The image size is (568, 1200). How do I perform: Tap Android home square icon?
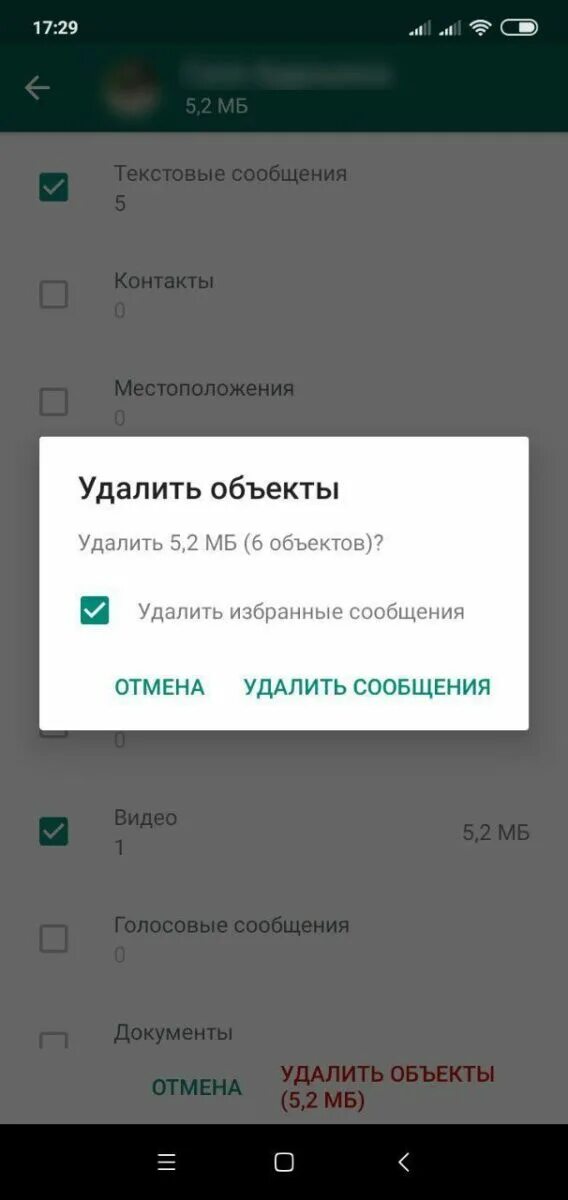284,1162
